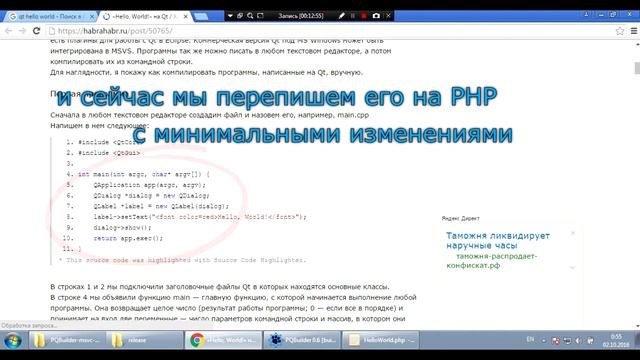Open the 'release' folder on taskbar
This screenshot has width=640, height=360.
[x=144, y=340]
